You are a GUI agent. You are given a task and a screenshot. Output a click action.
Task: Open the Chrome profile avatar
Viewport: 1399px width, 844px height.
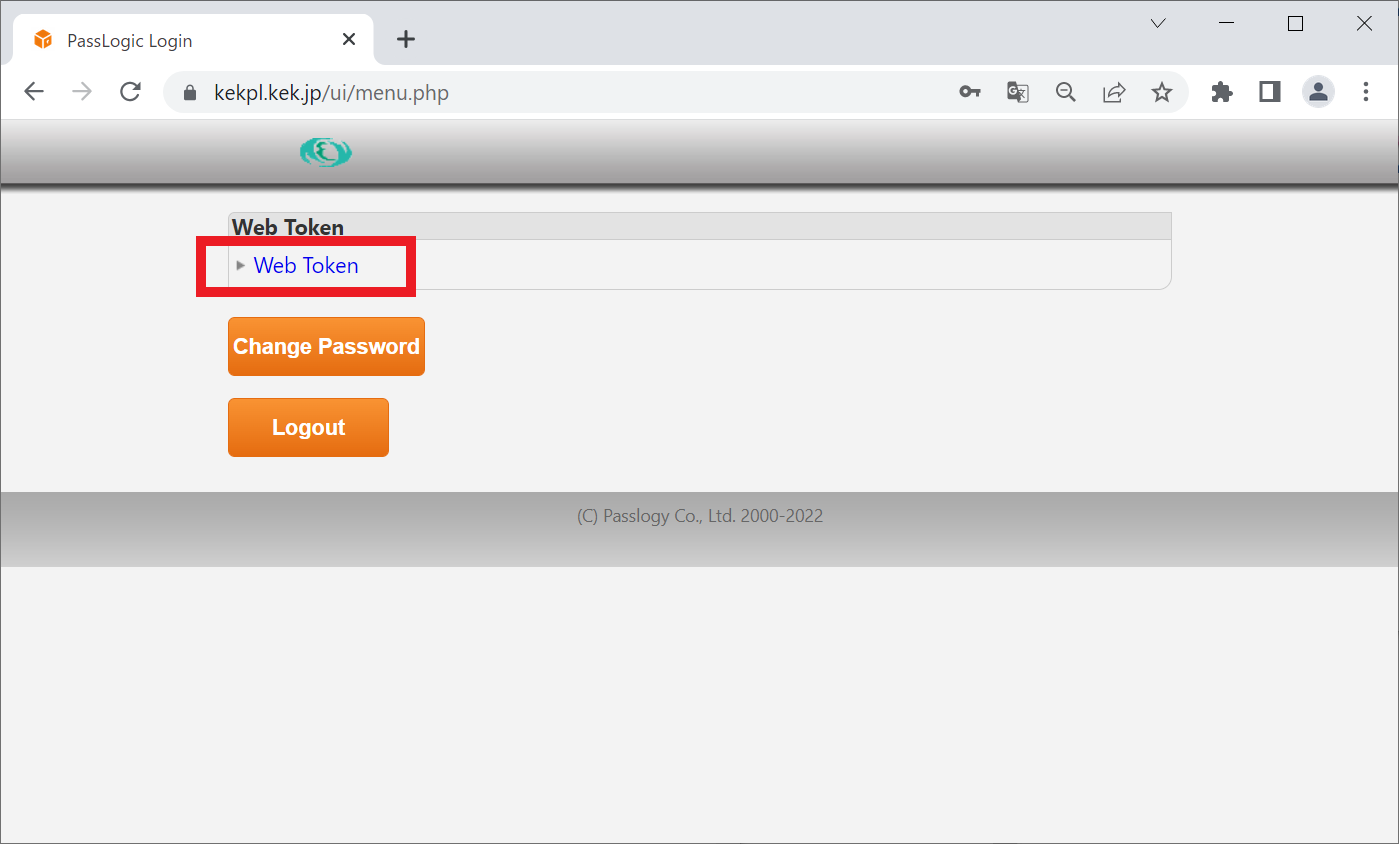pos(1318,92)
